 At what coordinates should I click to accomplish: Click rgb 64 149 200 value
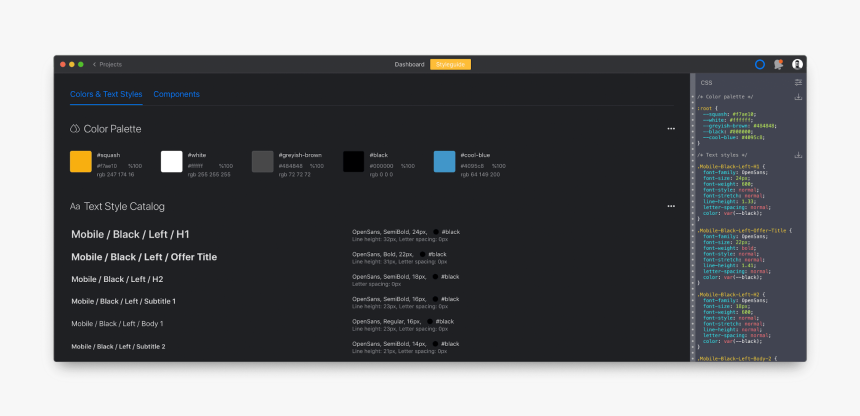tap(480, 175)
